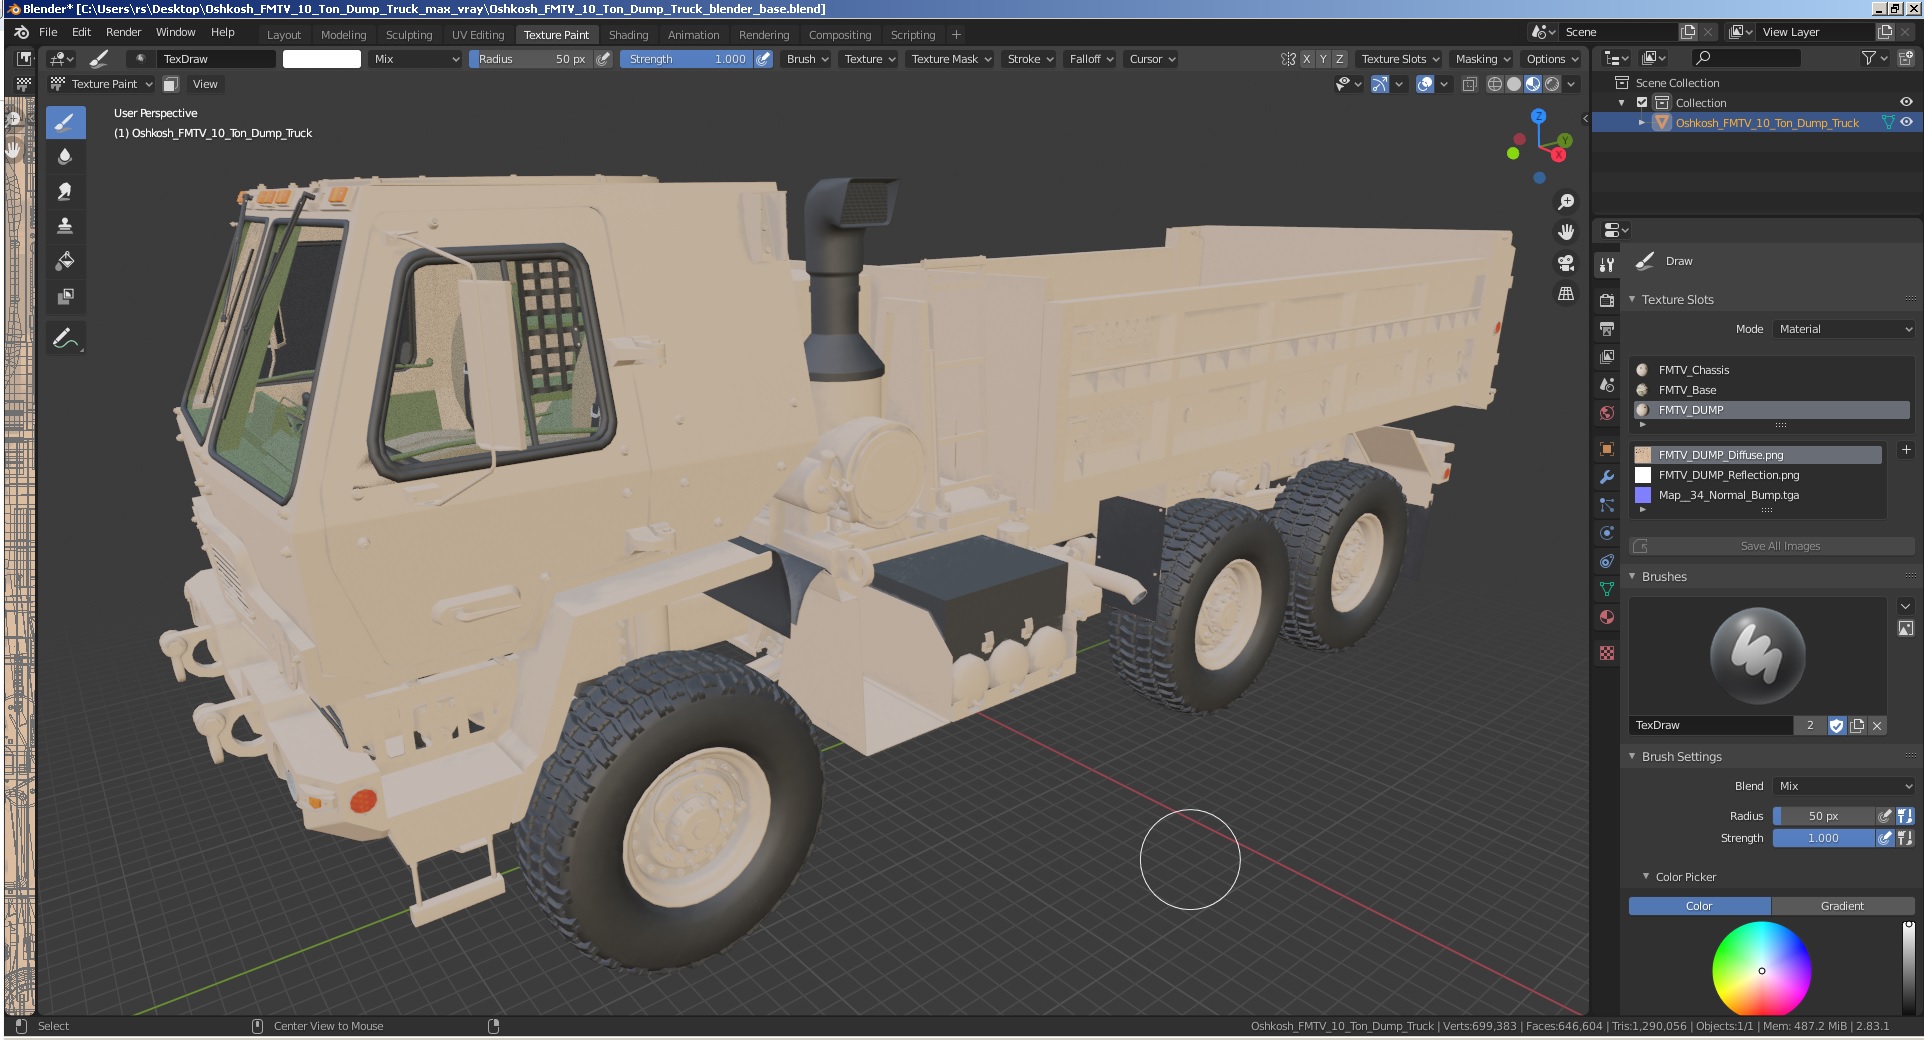This screenshot has height=1040, width=1924.
Task: Click the brush color swatch in header
Action: [322, 59]
